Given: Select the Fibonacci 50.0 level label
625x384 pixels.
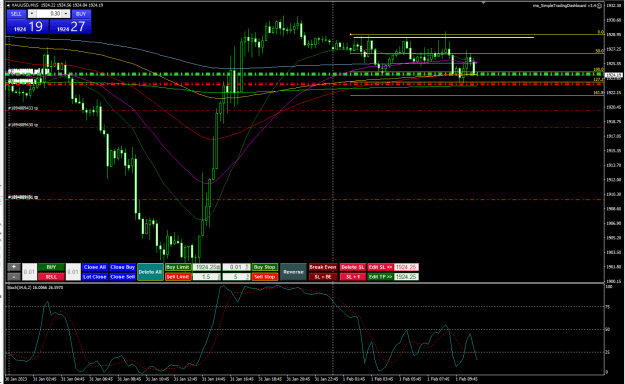Looking at the screenshot, I should point(599,51).
